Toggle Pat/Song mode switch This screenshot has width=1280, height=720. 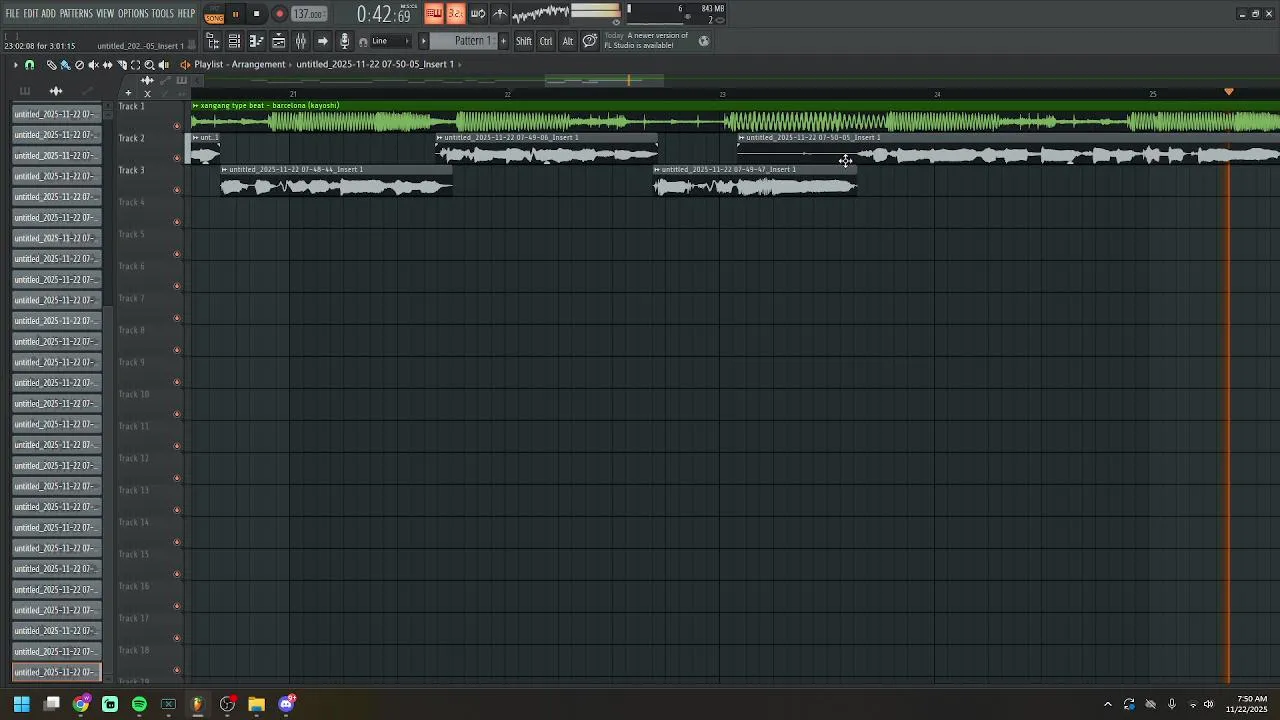click(x=214, y=14)
